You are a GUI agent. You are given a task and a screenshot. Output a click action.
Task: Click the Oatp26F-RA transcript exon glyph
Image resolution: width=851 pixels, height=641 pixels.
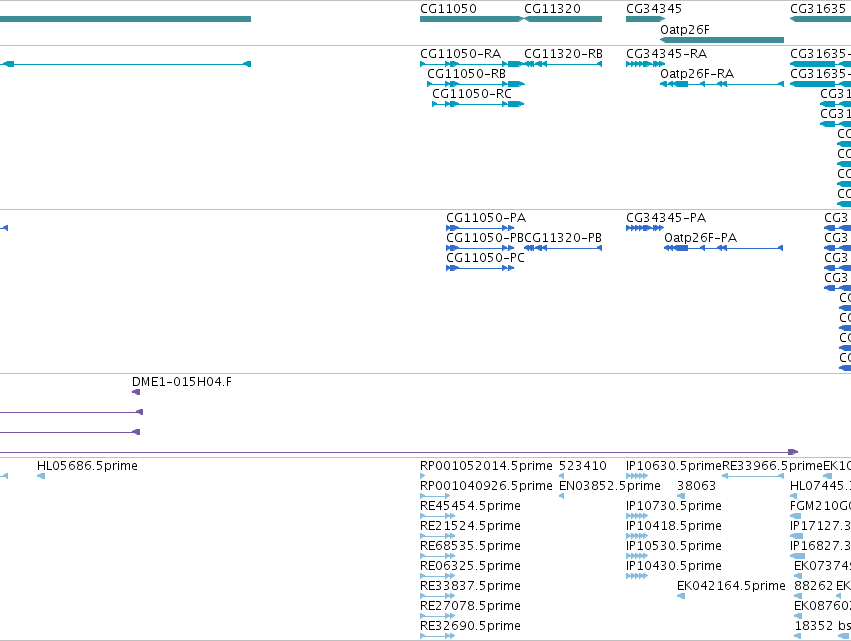click(722, 84)
